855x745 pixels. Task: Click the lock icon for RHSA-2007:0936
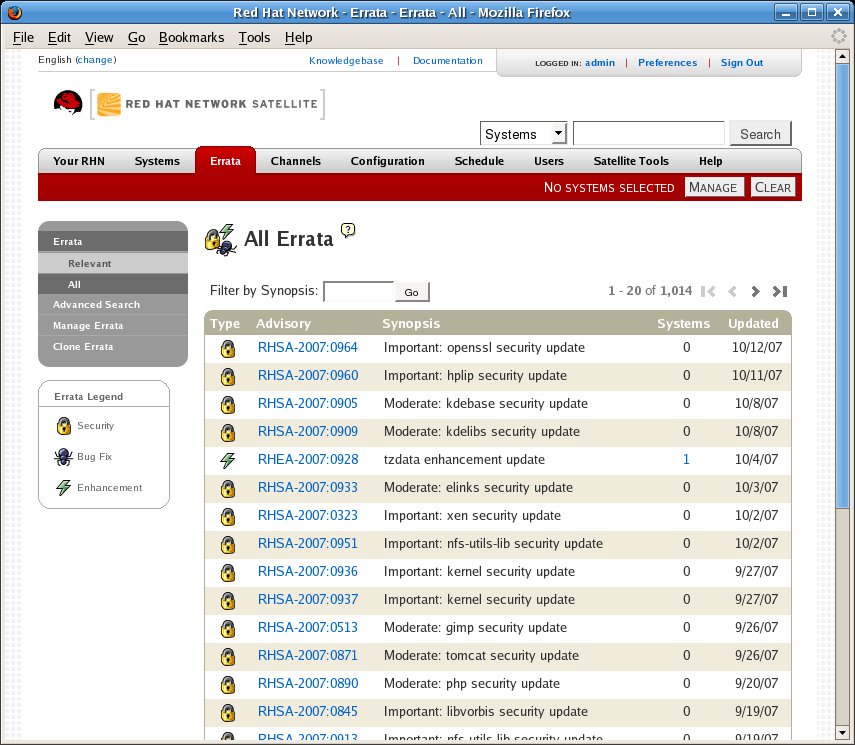pyautogui.click(x=228, y=572)
